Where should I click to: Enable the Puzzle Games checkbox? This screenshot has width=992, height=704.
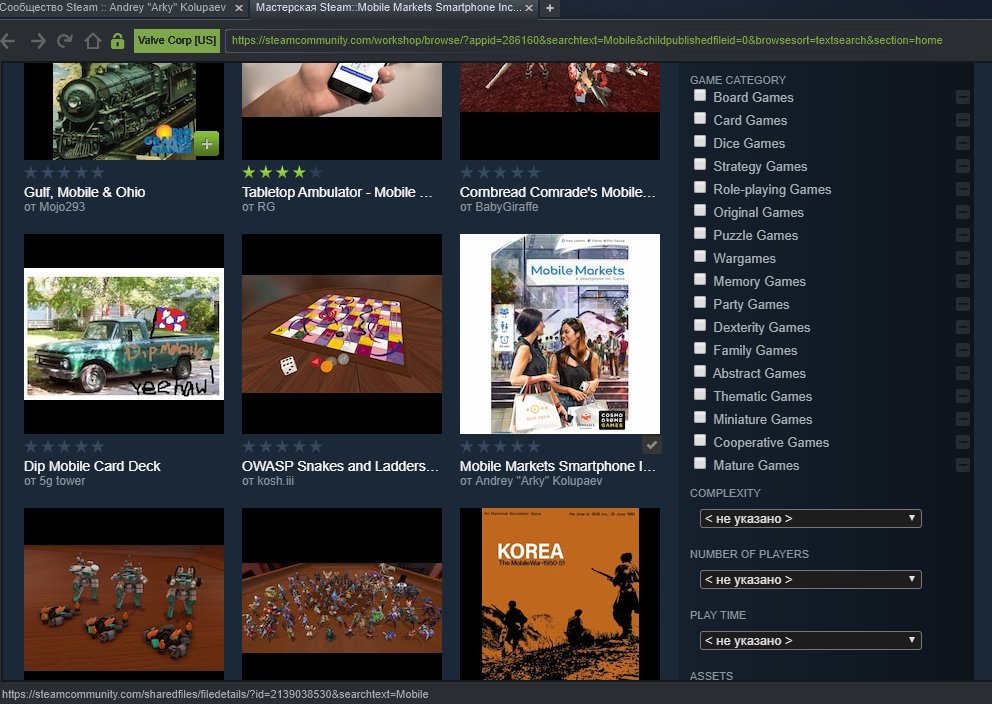700,233
